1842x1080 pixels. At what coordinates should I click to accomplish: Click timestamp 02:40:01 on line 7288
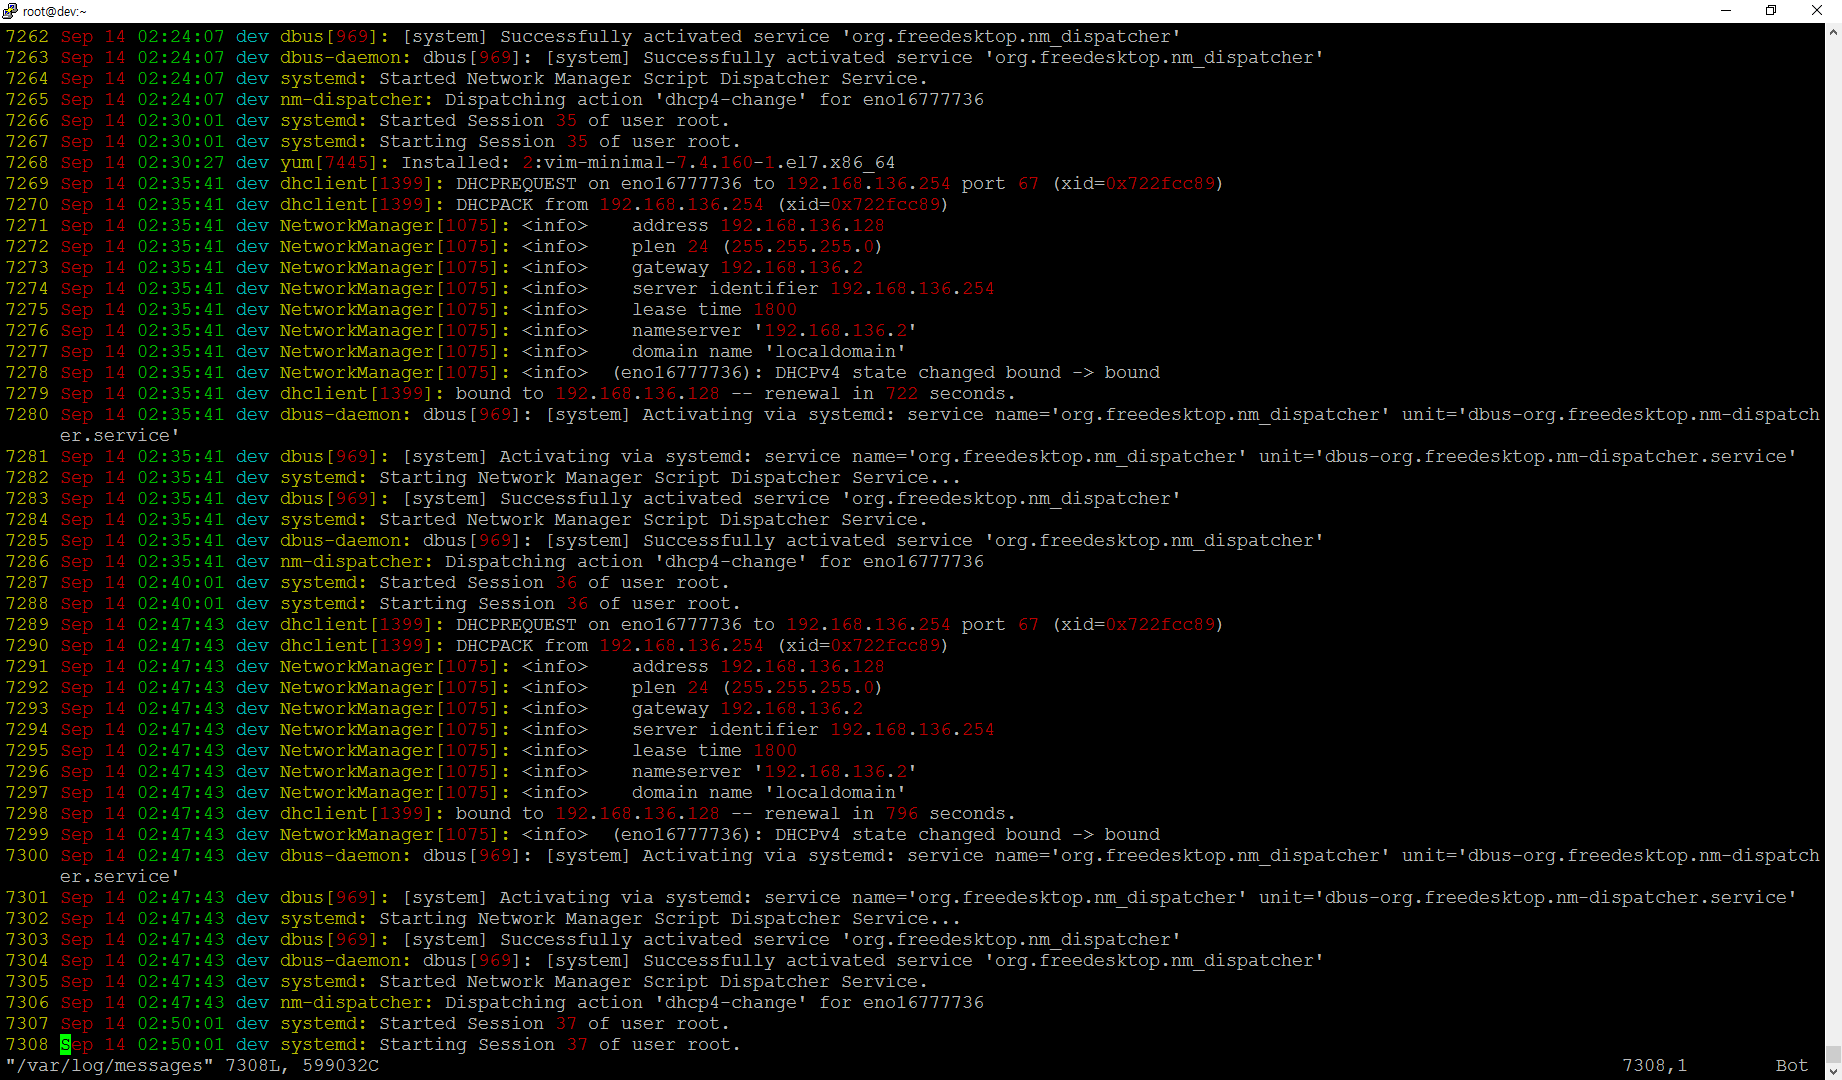coord(181,604)
